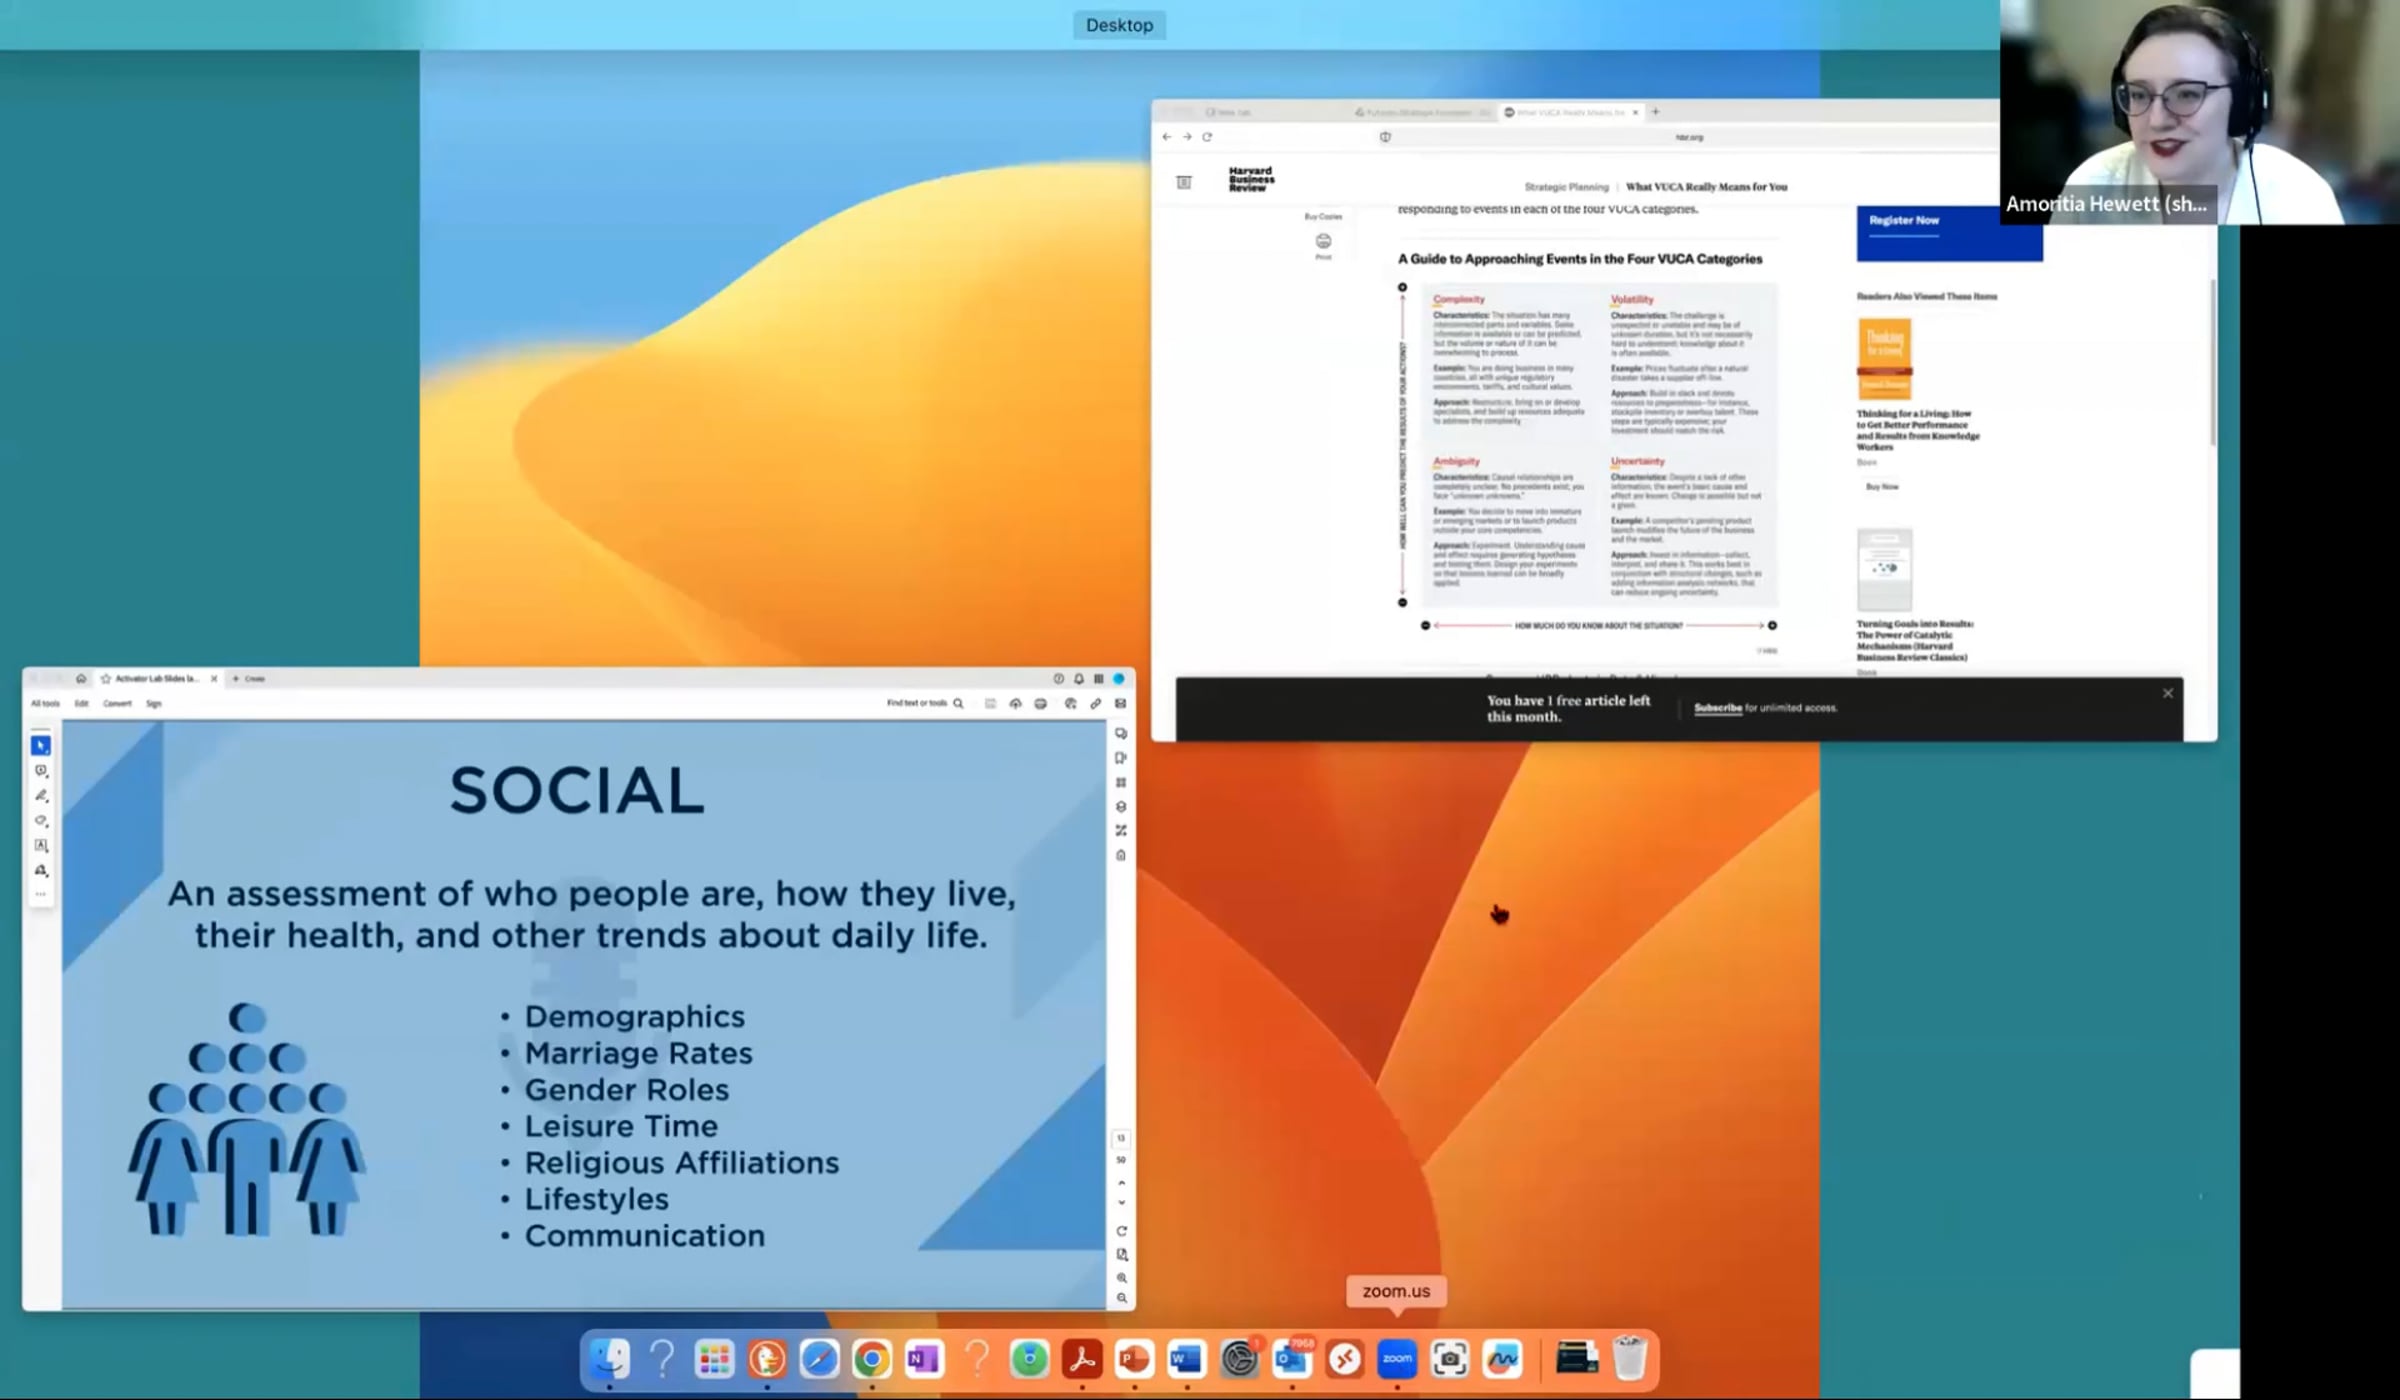Click the hbr.org address bar
The image size is (2400, 1400).
tap(1689, 137)
